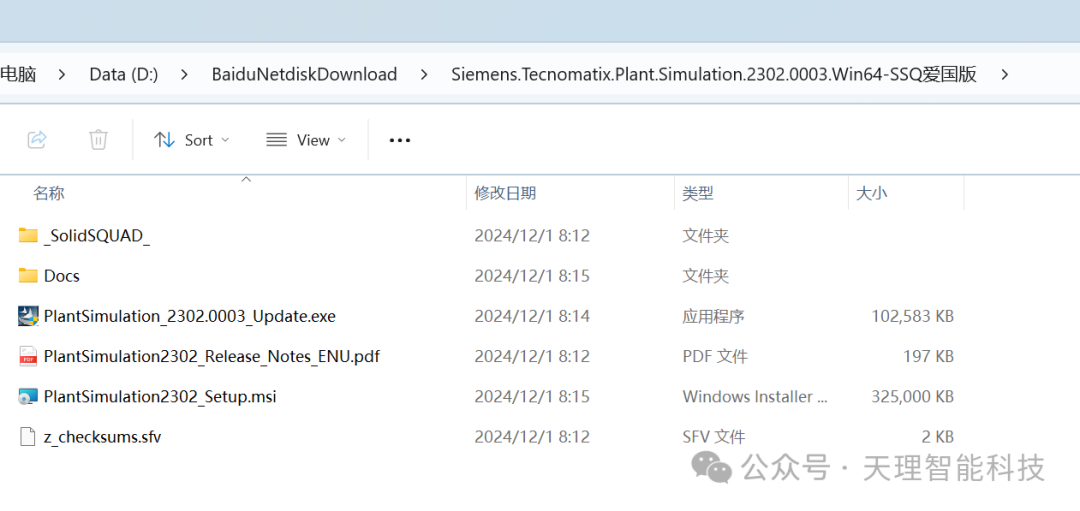Select the Docs folder icon
This screenshot has width=1080, height=511.
(x=28, y=275)
